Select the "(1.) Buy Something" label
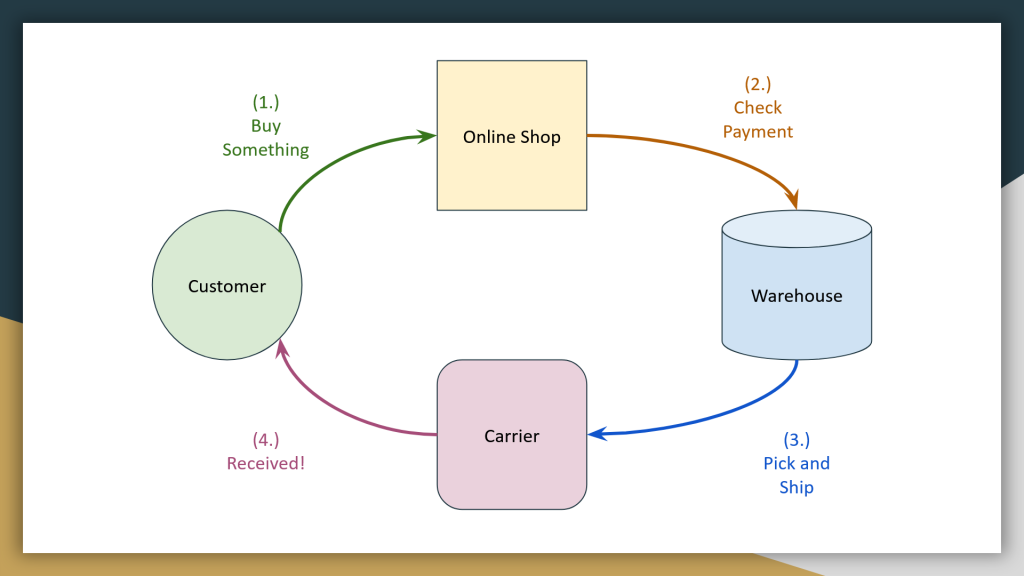The width and height of the screenshot is (1024, 576). tap(265, 125)
